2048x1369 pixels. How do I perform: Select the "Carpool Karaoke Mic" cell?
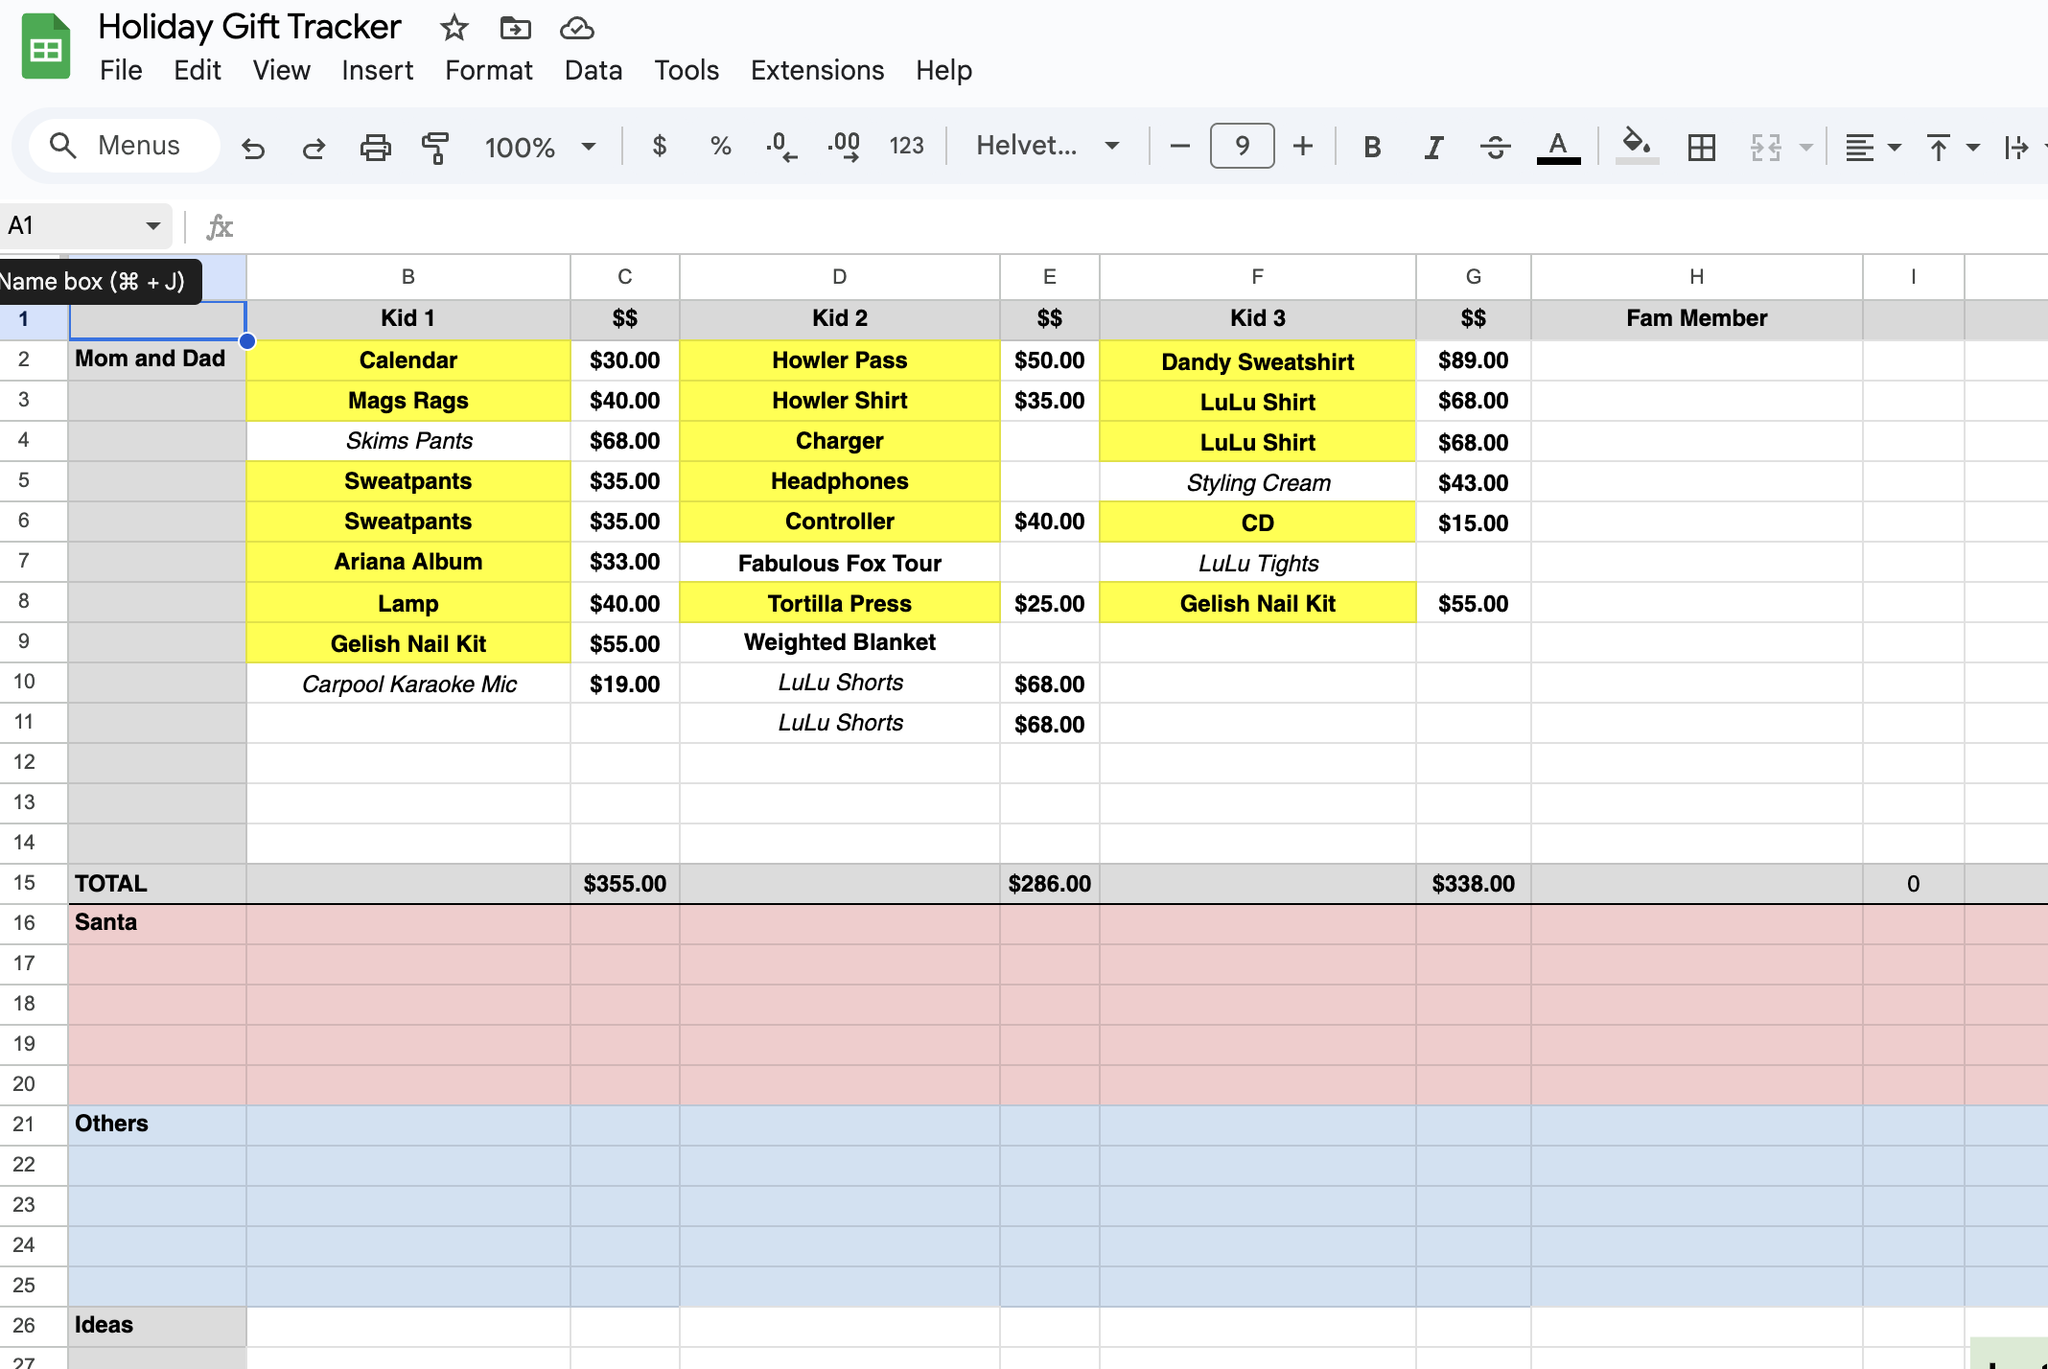click(408, 684)
